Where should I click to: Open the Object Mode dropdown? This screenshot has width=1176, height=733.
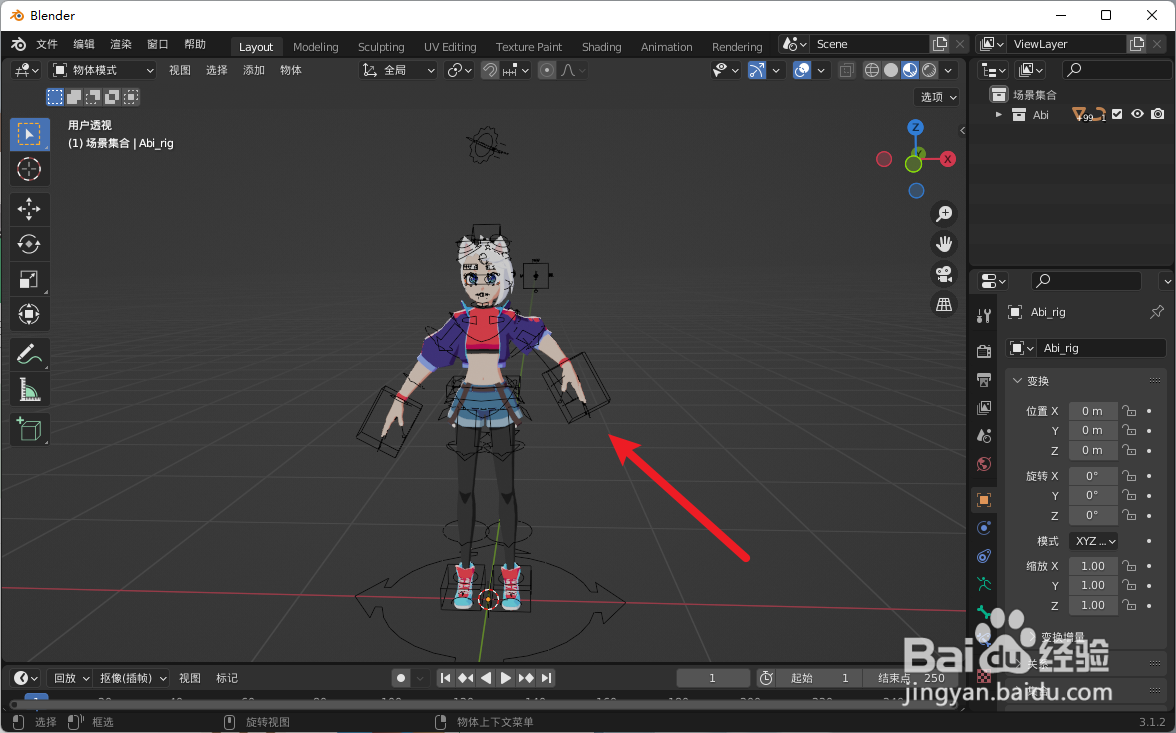coord(103,70)
